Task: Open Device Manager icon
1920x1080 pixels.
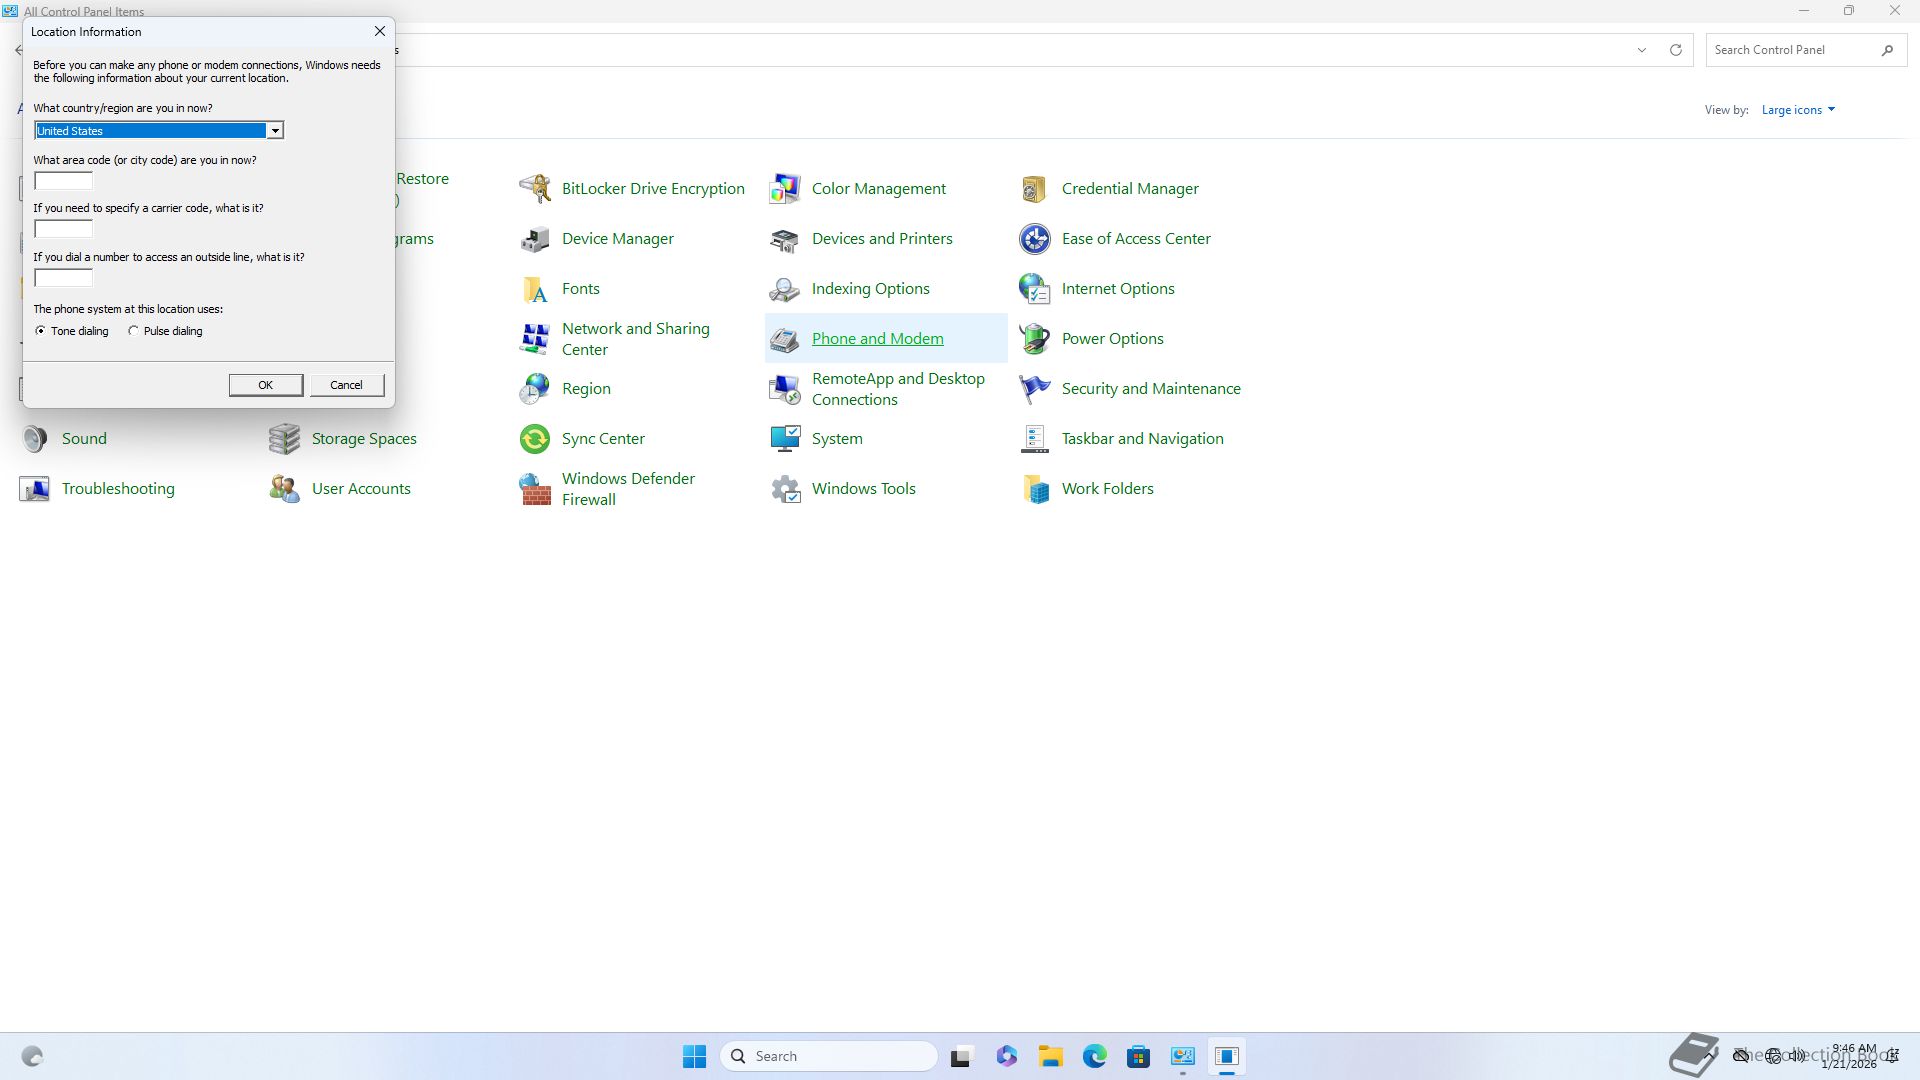Action: [x=535, y=239]
